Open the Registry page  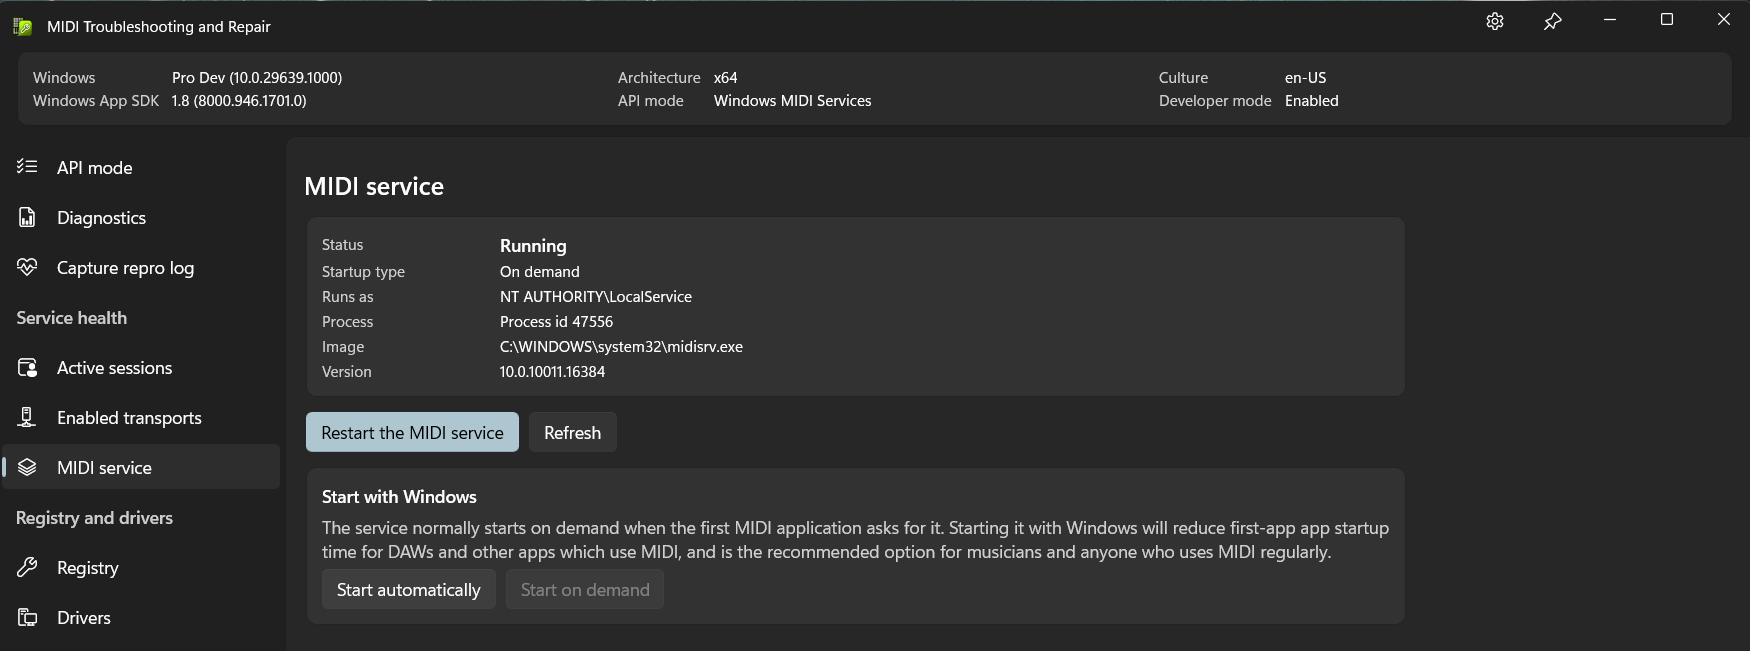141,567
